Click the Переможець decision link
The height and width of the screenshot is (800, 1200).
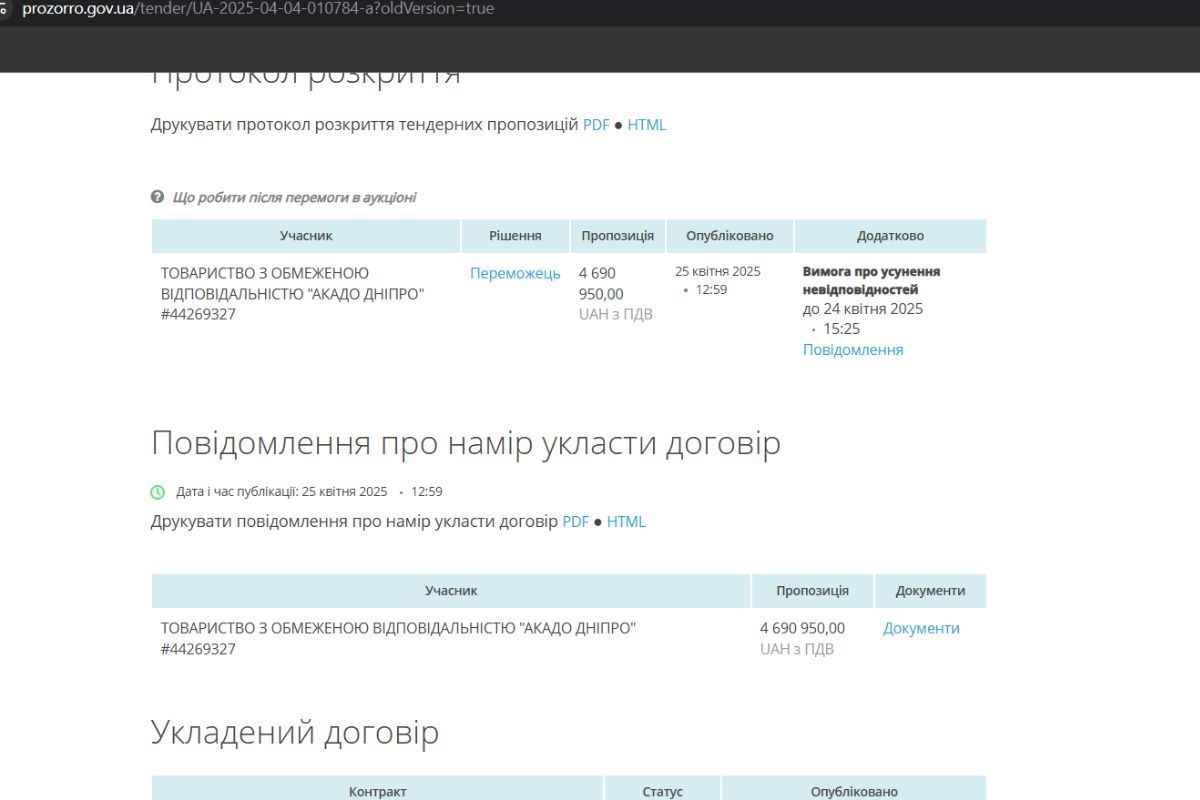pos(514,272)
